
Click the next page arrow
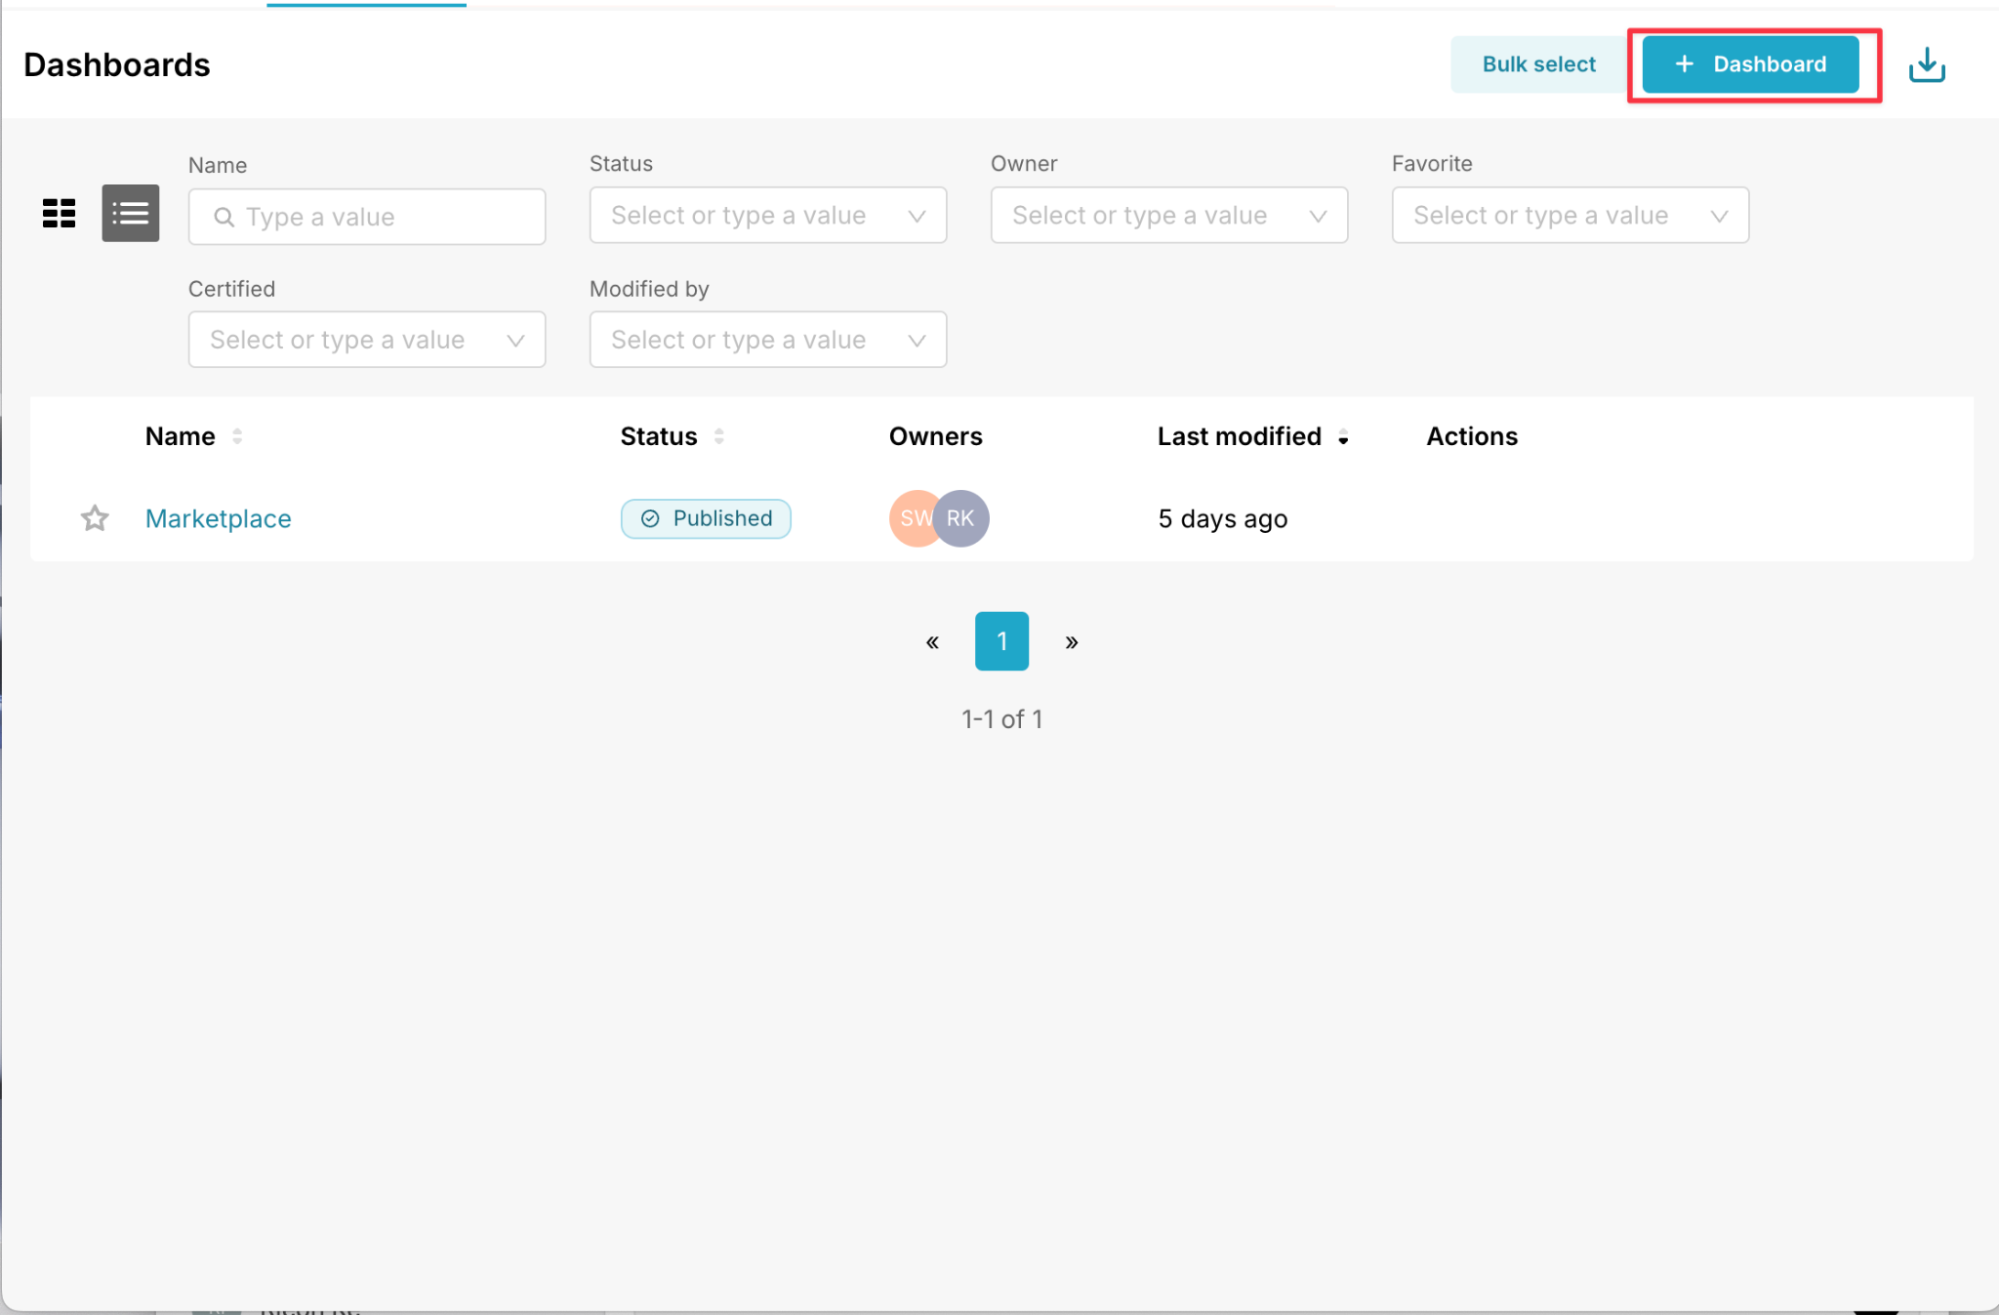[x=1071, y=641]
